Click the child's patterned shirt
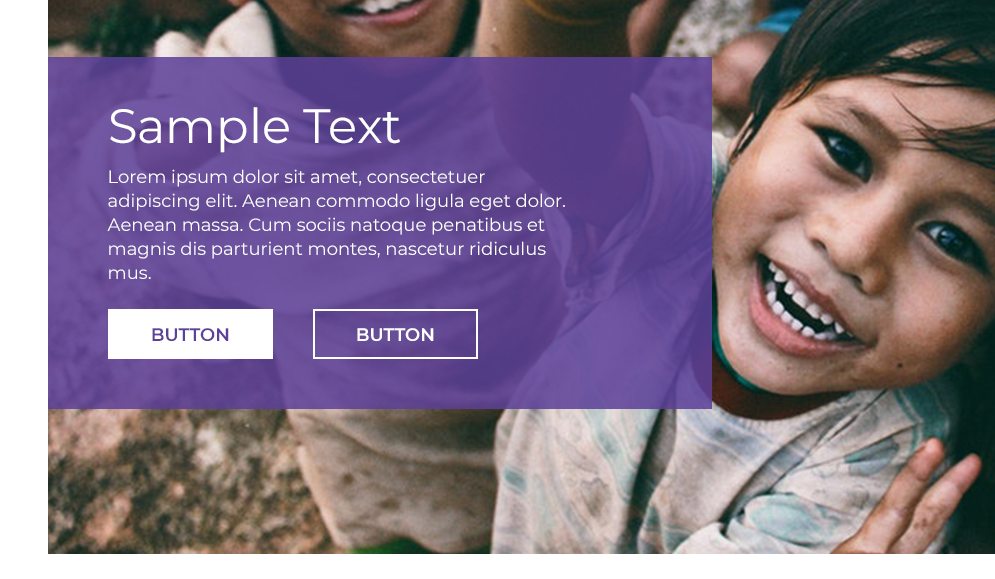Screen dimensions: 995x579 698,482
